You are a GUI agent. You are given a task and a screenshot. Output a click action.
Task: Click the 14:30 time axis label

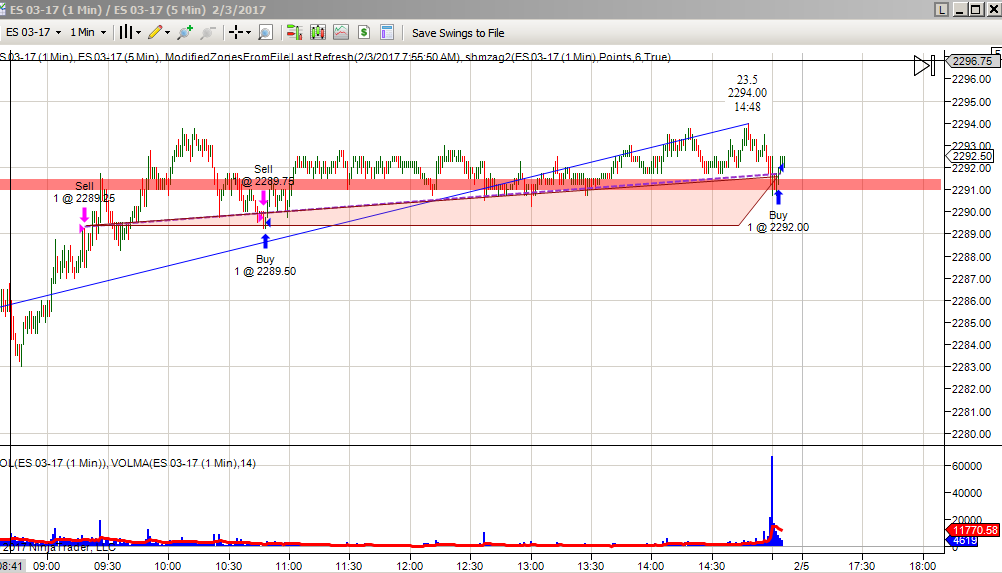712,566
